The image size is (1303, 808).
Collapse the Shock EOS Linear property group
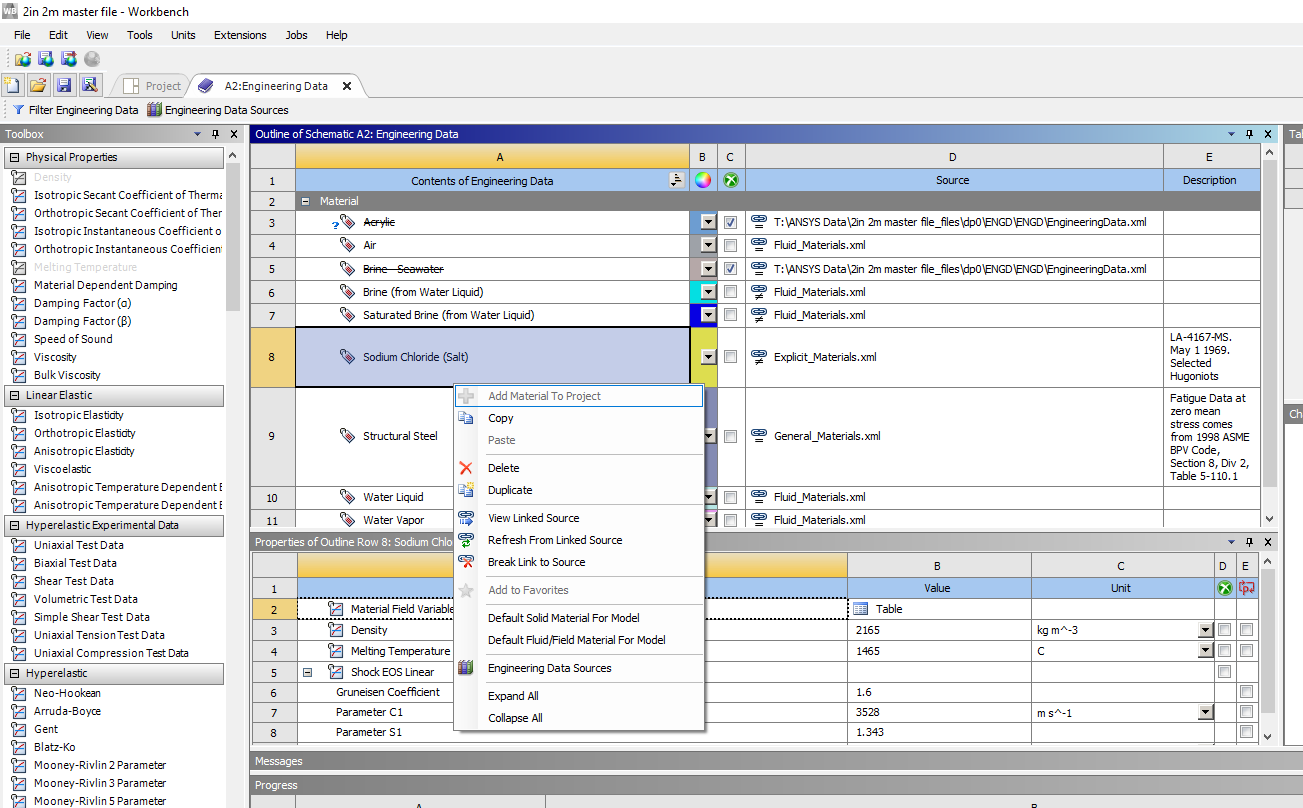pos(308,672)
